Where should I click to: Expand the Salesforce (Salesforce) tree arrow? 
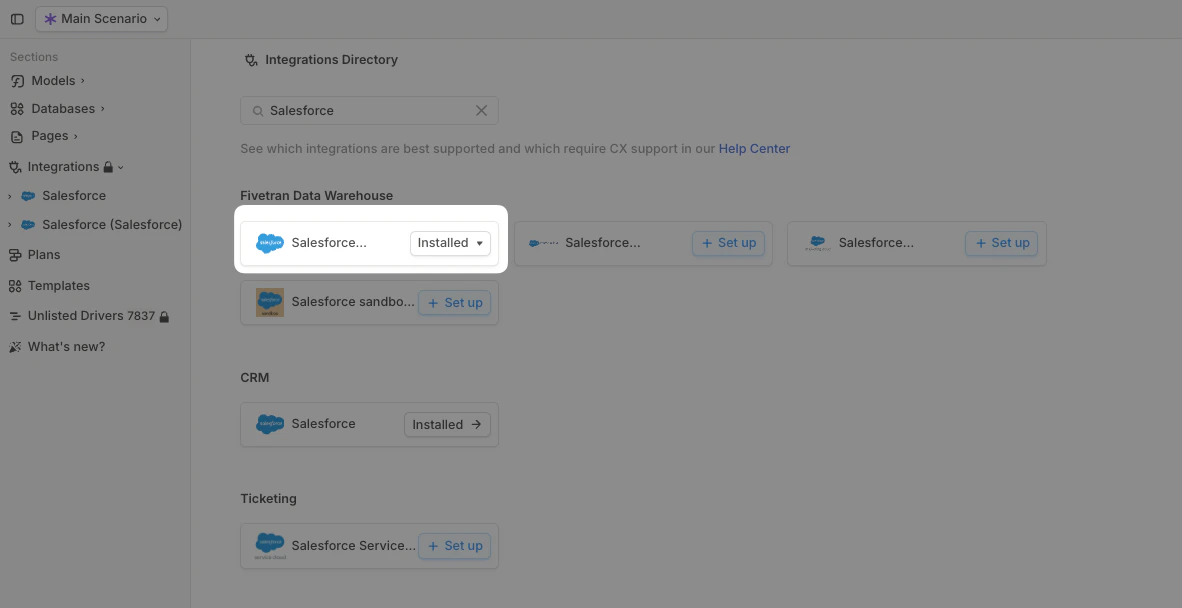click(x=10, y=225)
